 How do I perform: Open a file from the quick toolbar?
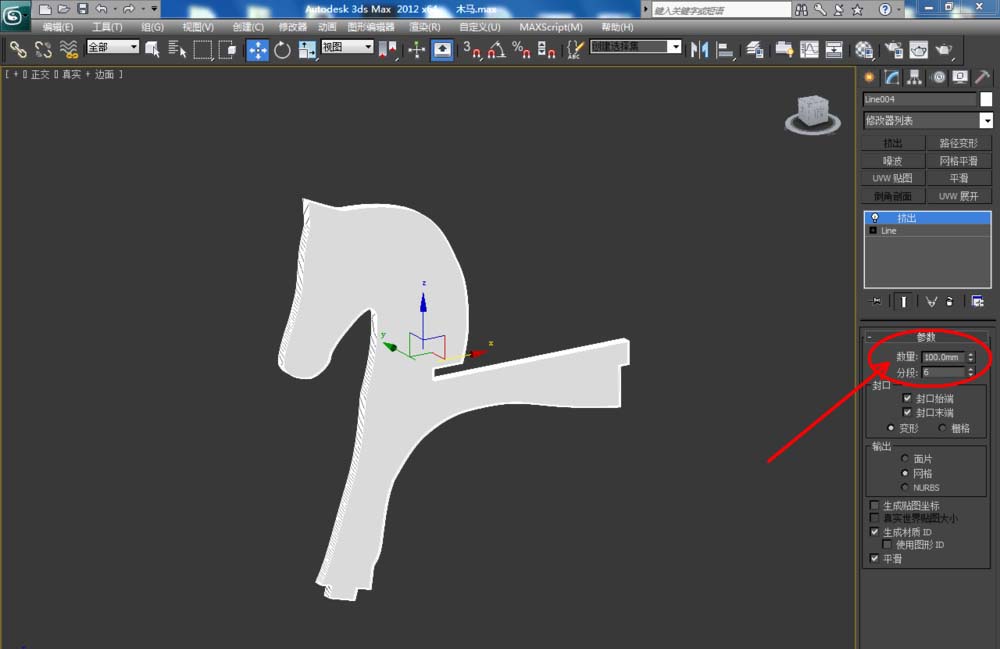coord(63,9)
